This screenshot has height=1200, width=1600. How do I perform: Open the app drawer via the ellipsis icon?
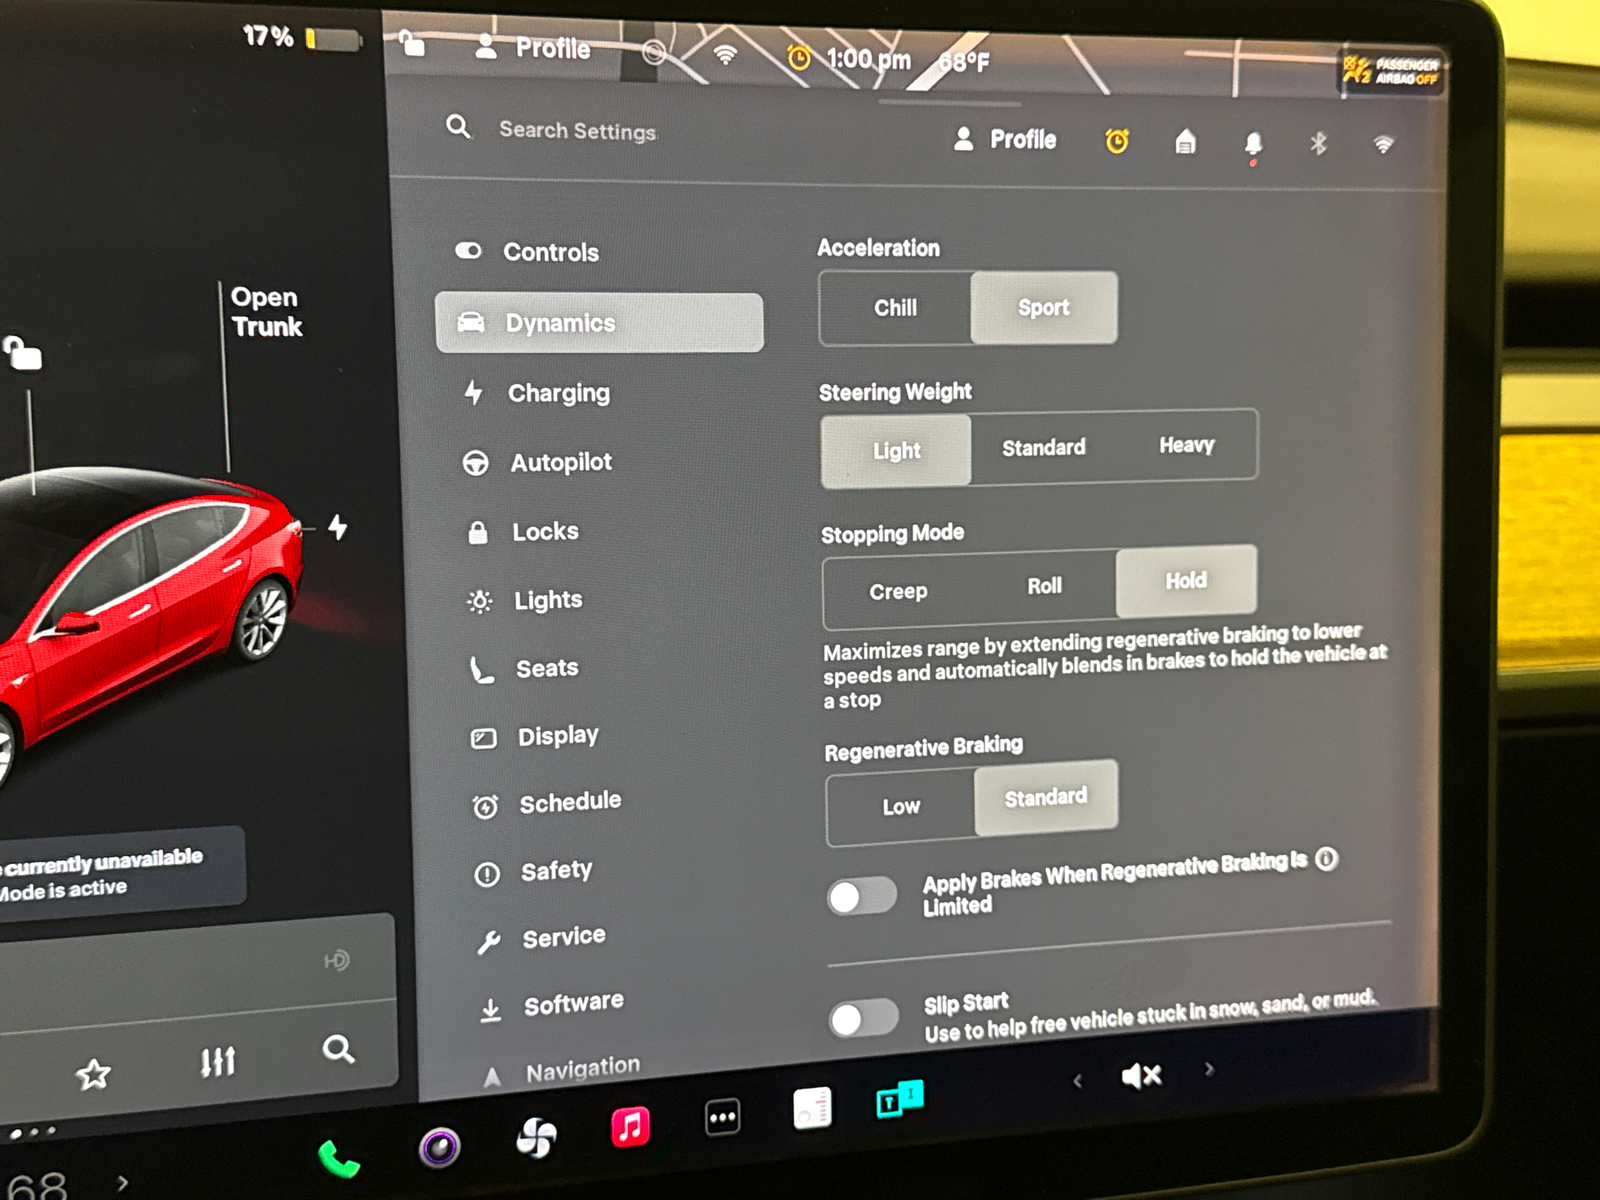point(723,1116)
